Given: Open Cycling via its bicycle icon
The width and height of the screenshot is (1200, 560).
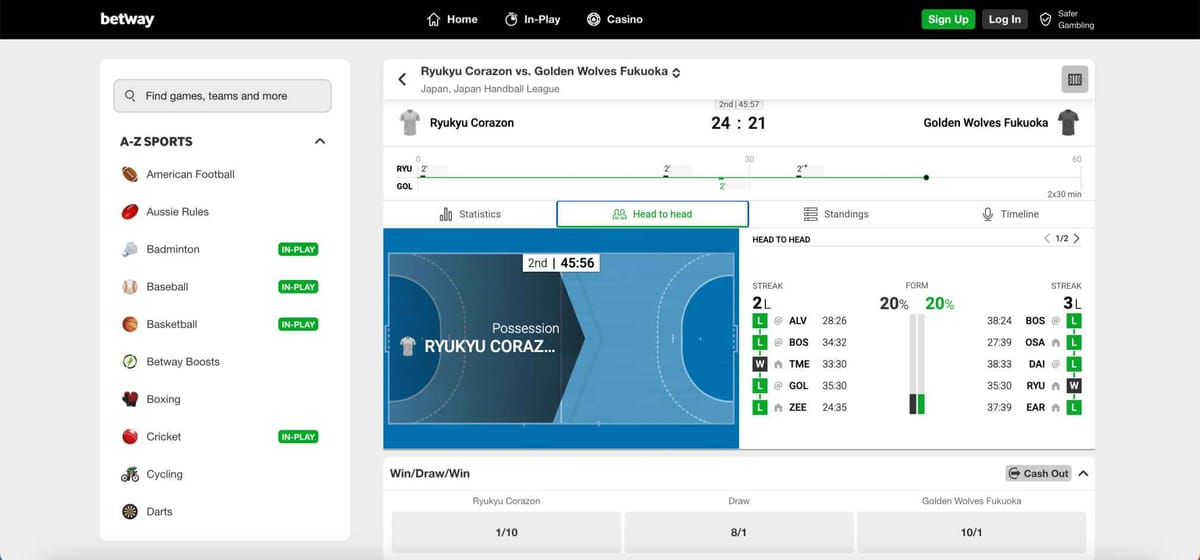Looking at the screenshot, I should (130, 474).
